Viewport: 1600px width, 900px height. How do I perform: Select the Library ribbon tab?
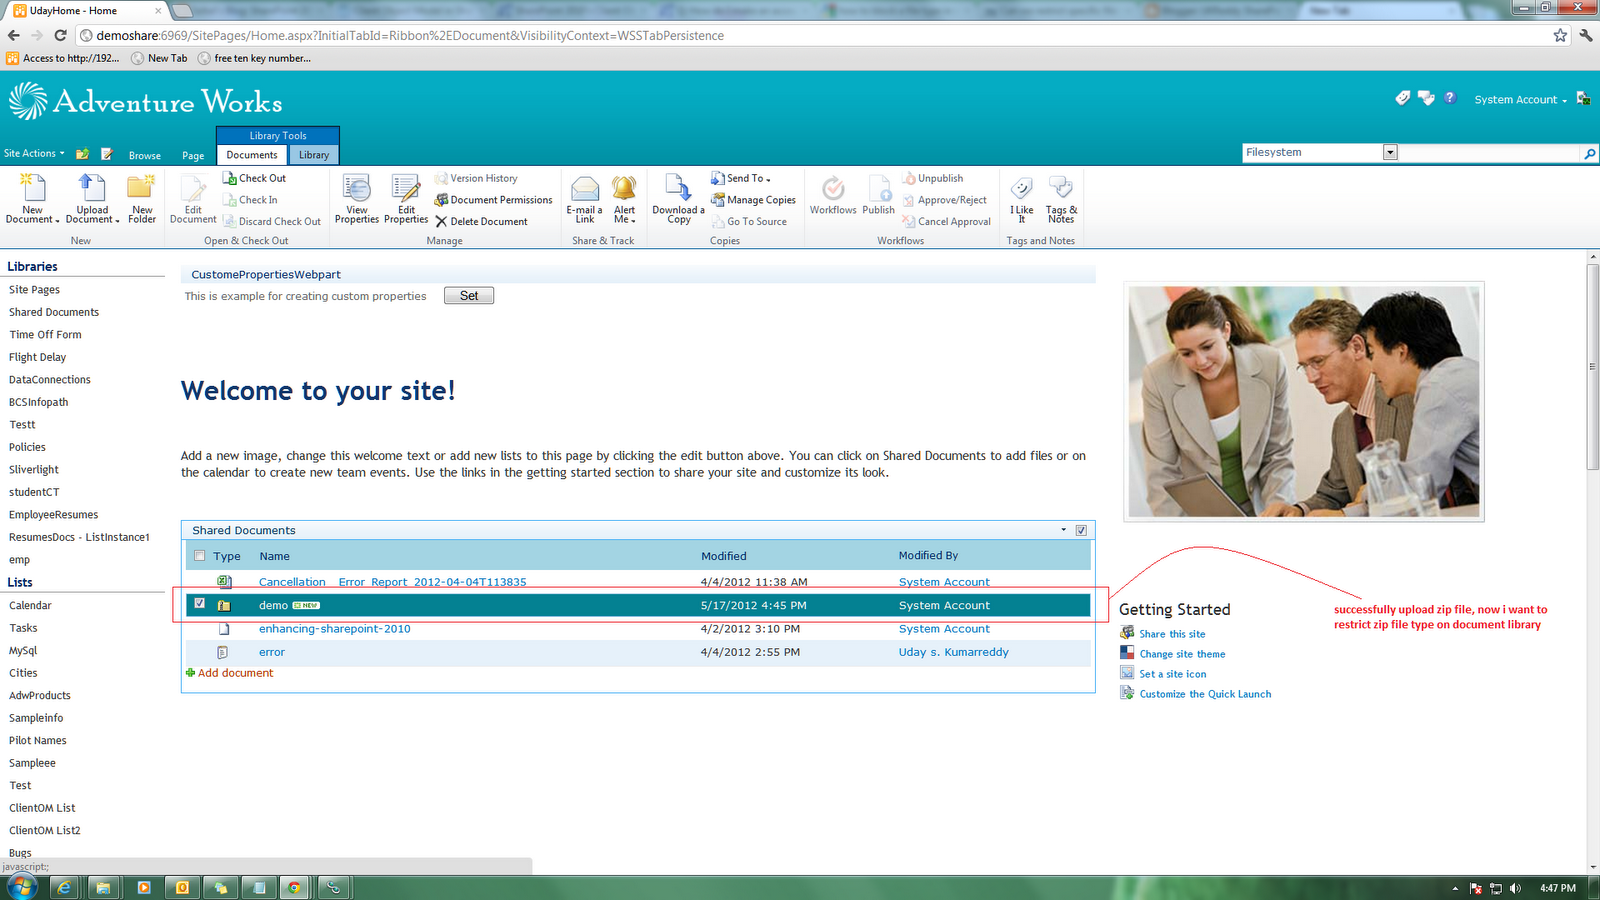click(x=314, y=155)
